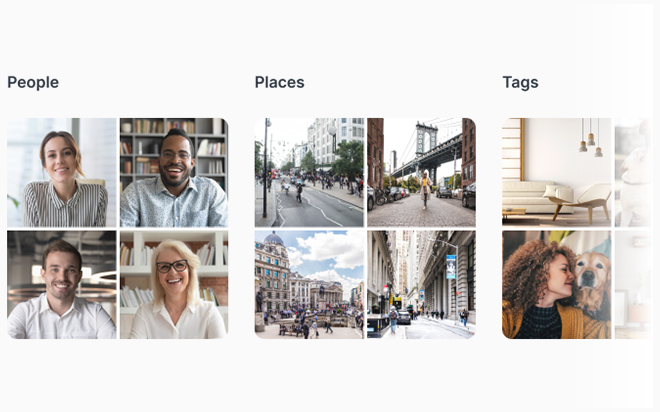Open street with cyclists photo

click(309, 173)
